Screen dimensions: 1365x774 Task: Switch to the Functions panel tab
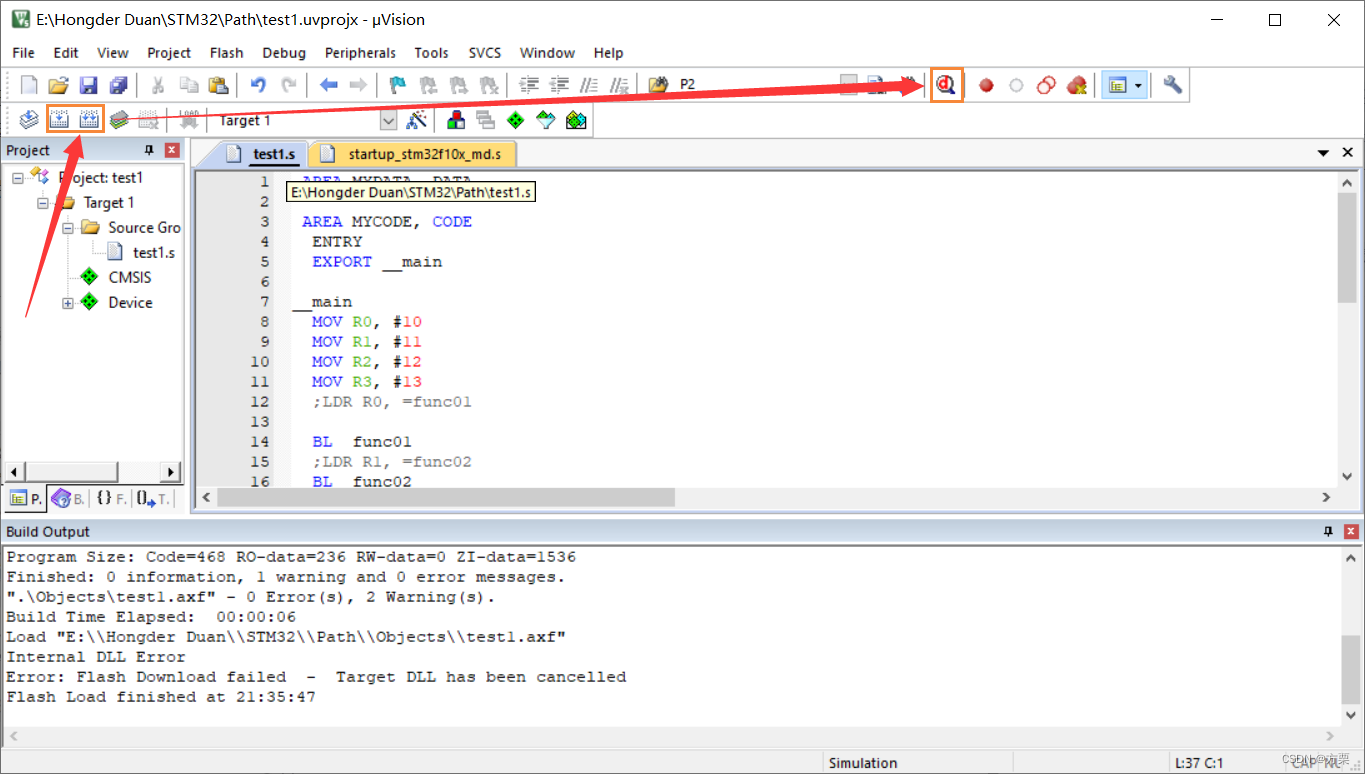pyautogui.click(x=110, y=498)
